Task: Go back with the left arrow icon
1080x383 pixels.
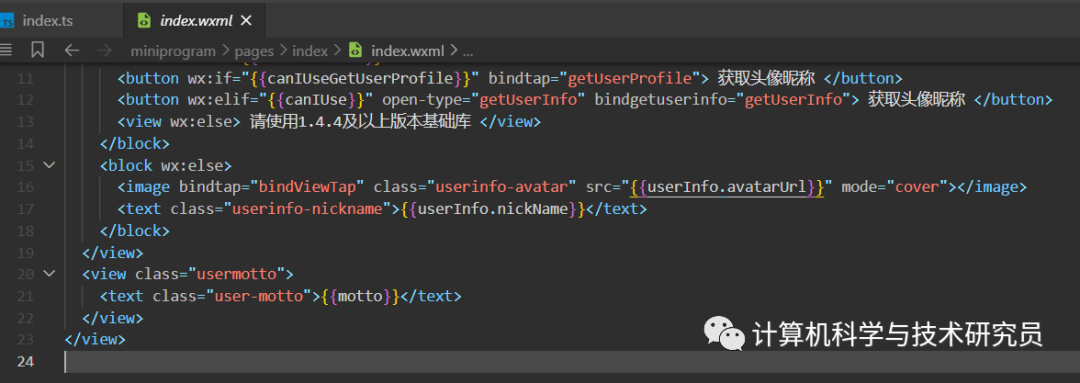Action: tap(72, 50)
